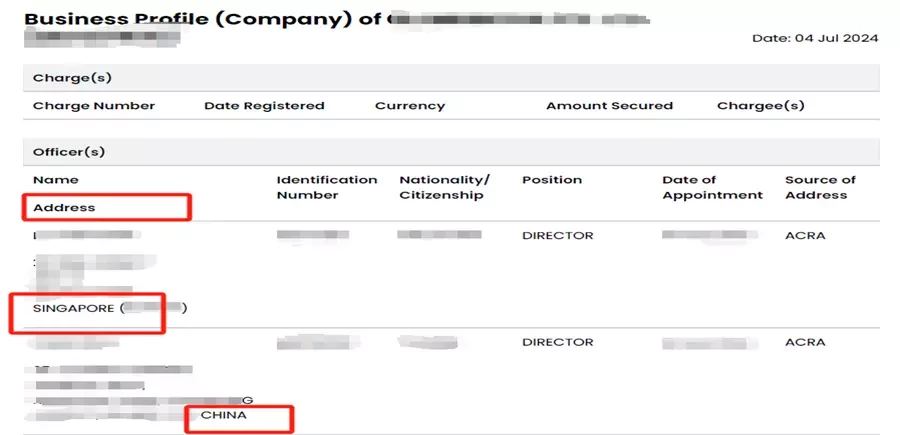Click the Amount Secured column header
900x435 pixels.
click(x=609, y=106)
